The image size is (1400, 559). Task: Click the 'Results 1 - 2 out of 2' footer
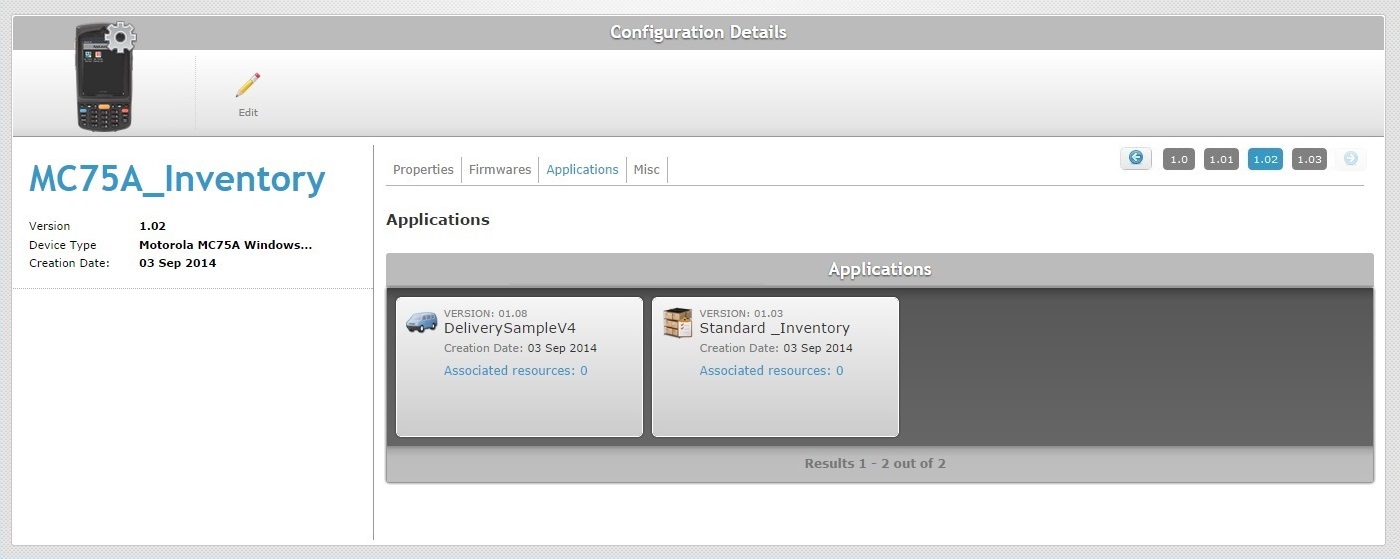pos(875,464)
